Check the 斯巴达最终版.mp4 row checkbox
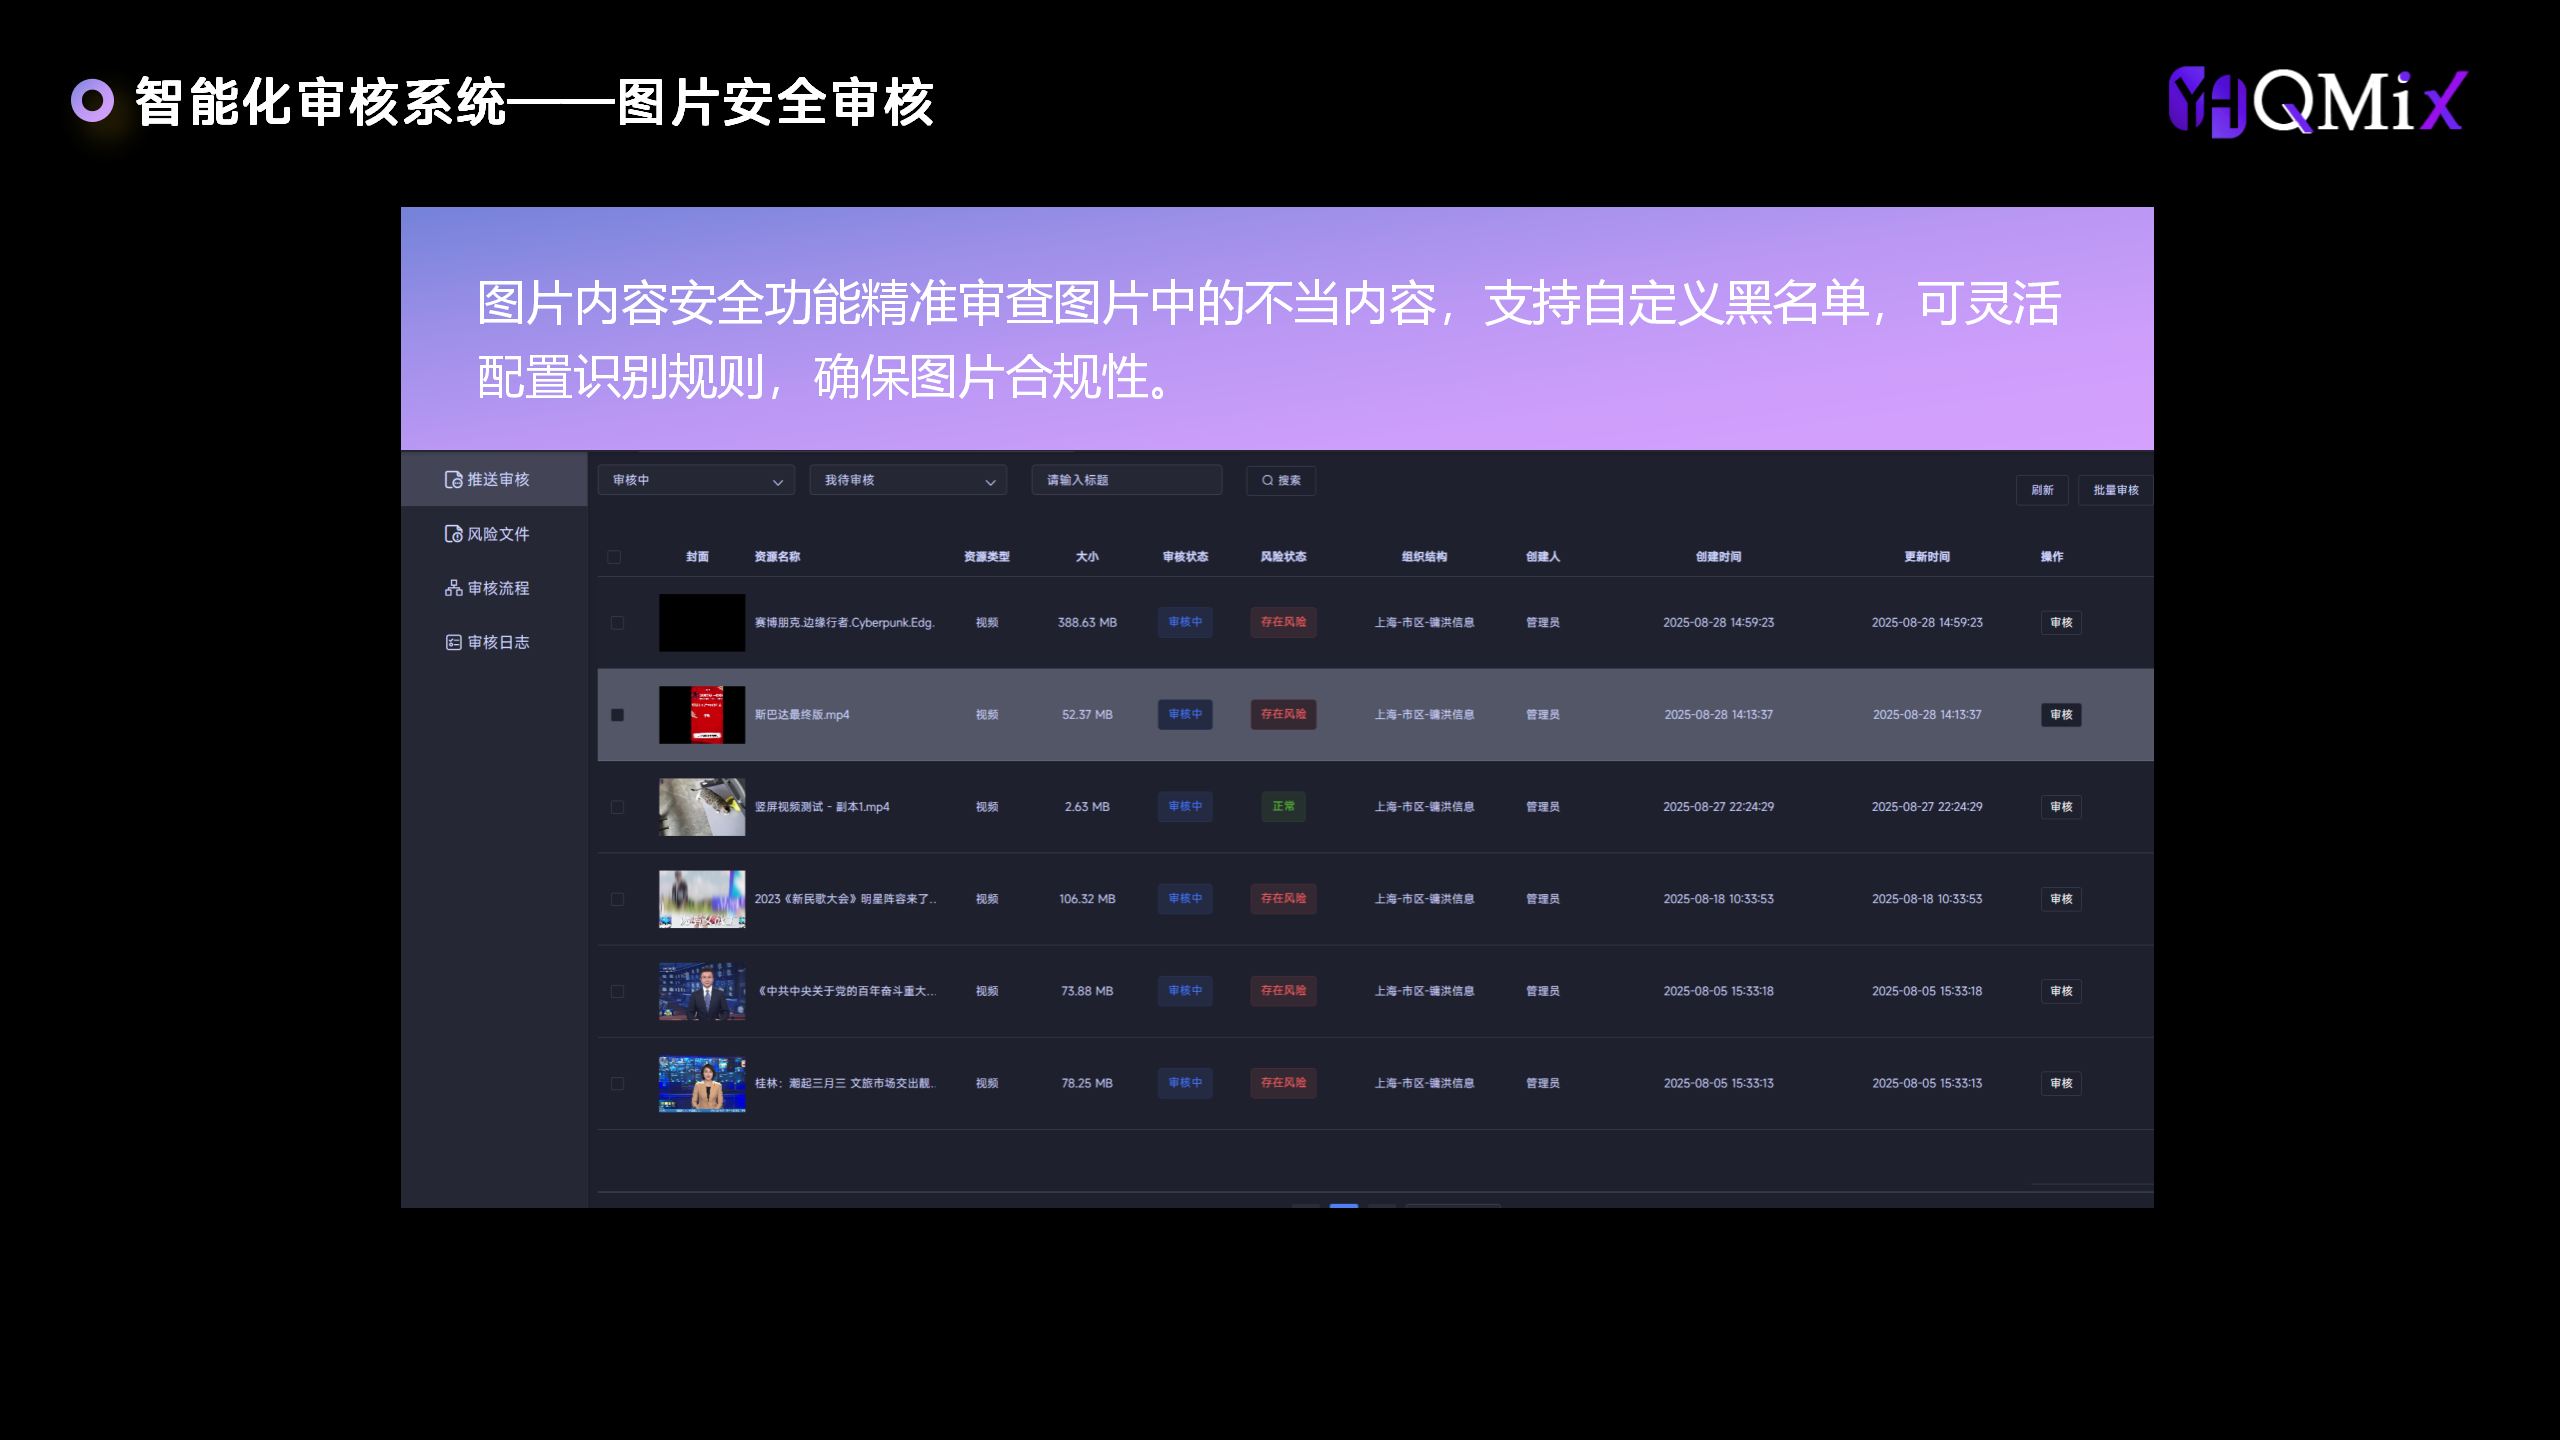This screenshot has width=2560, height=1440. click(617, 715)
